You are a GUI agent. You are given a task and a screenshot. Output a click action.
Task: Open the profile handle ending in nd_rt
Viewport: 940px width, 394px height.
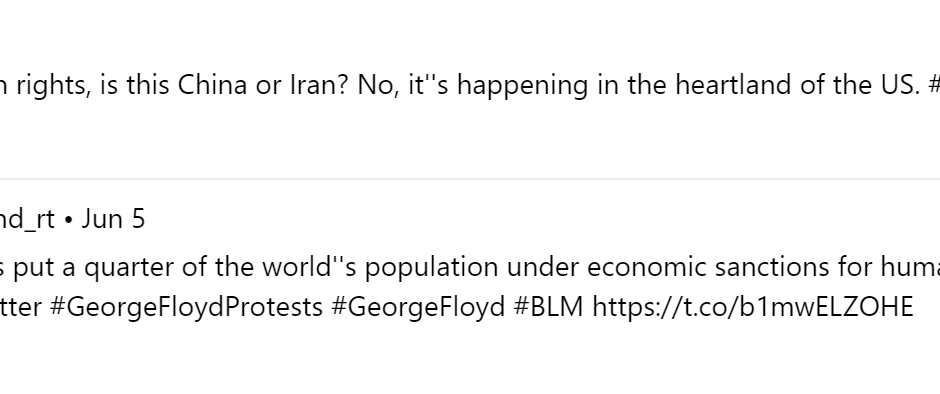(x=27, y=218)
